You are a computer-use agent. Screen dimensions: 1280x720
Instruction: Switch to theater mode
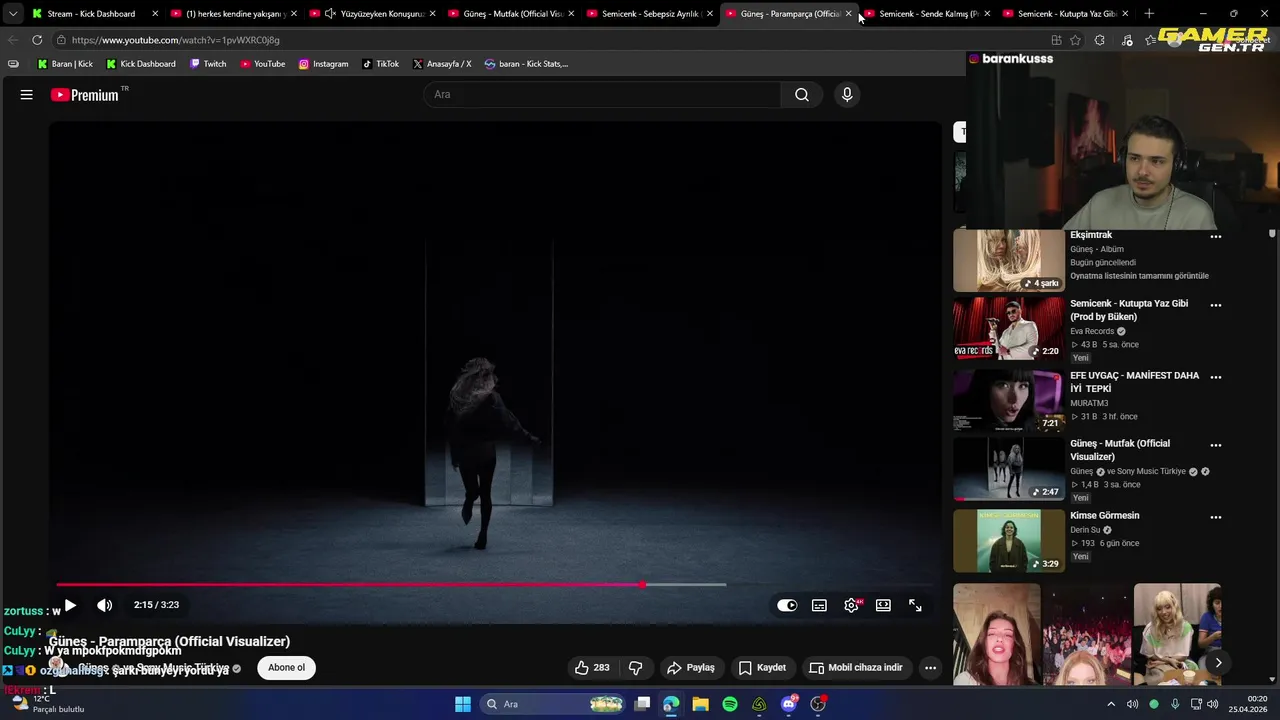pyautogui.click(x=883, y=605)
